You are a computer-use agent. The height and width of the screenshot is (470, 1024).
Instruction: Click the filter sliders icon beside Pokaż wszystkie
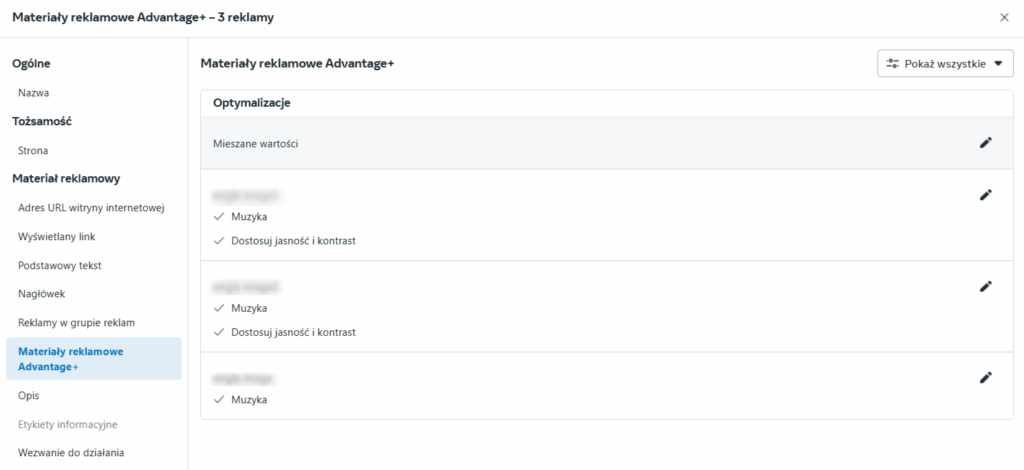pos(893,64)
